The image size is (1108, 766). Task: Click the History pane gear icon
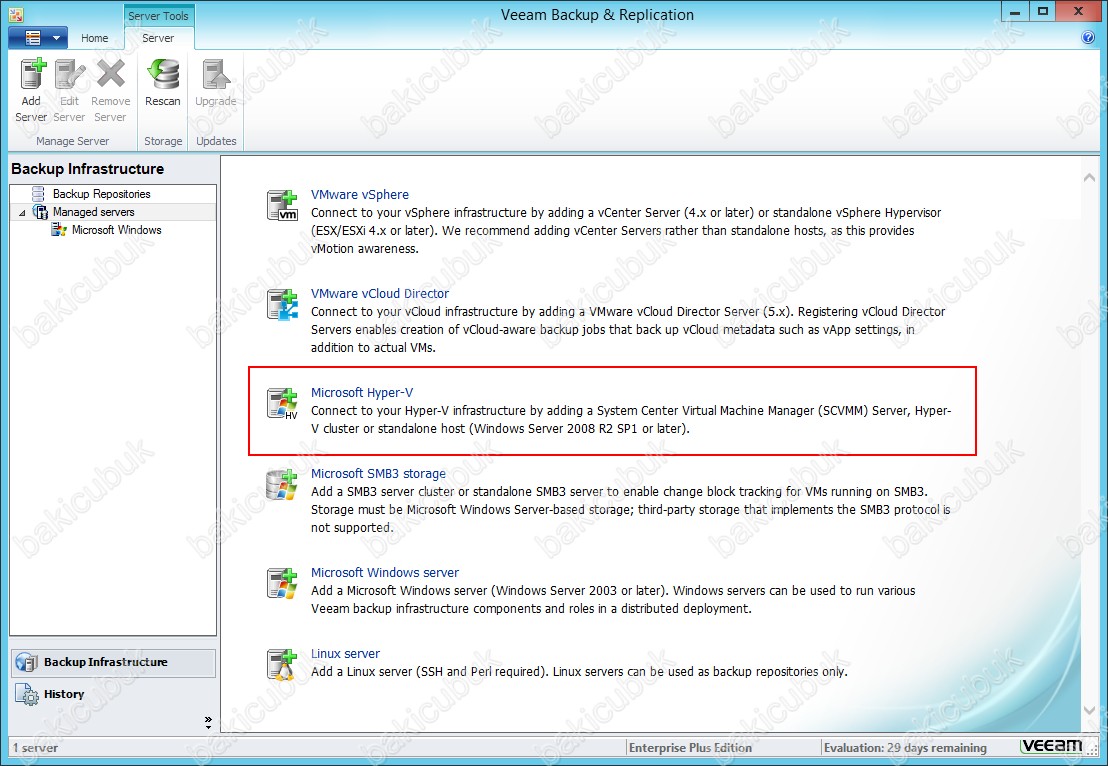point(27,695)
